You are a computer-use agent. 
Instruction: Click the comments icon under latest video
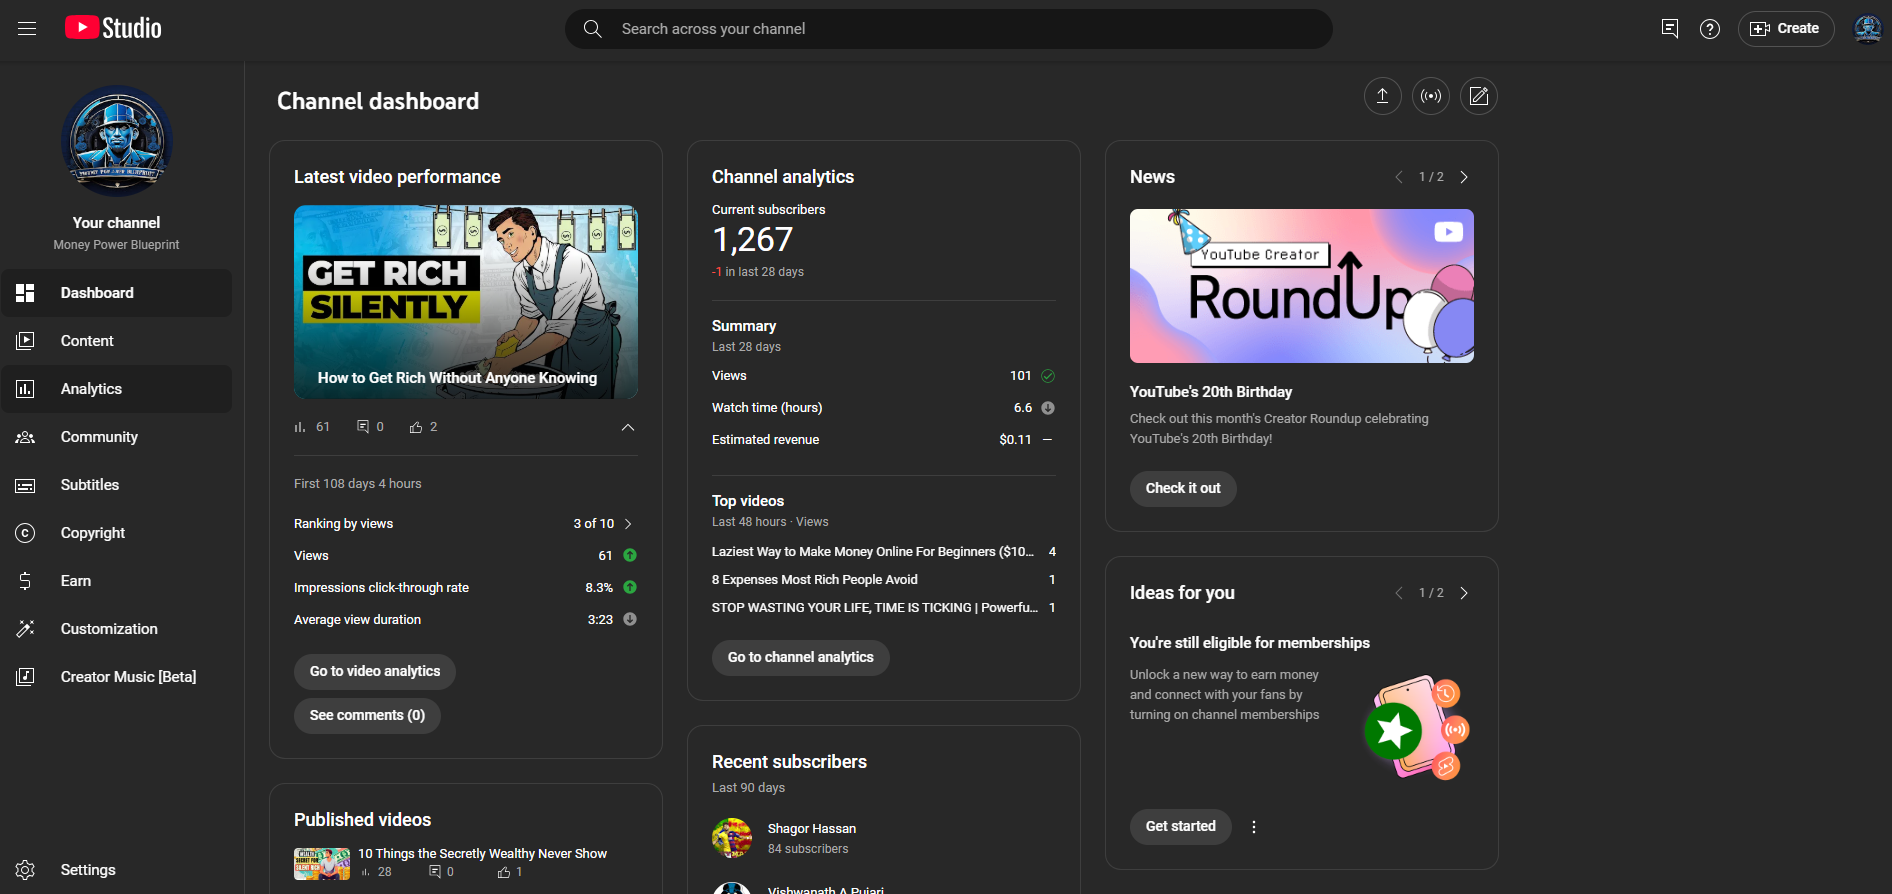363,427
